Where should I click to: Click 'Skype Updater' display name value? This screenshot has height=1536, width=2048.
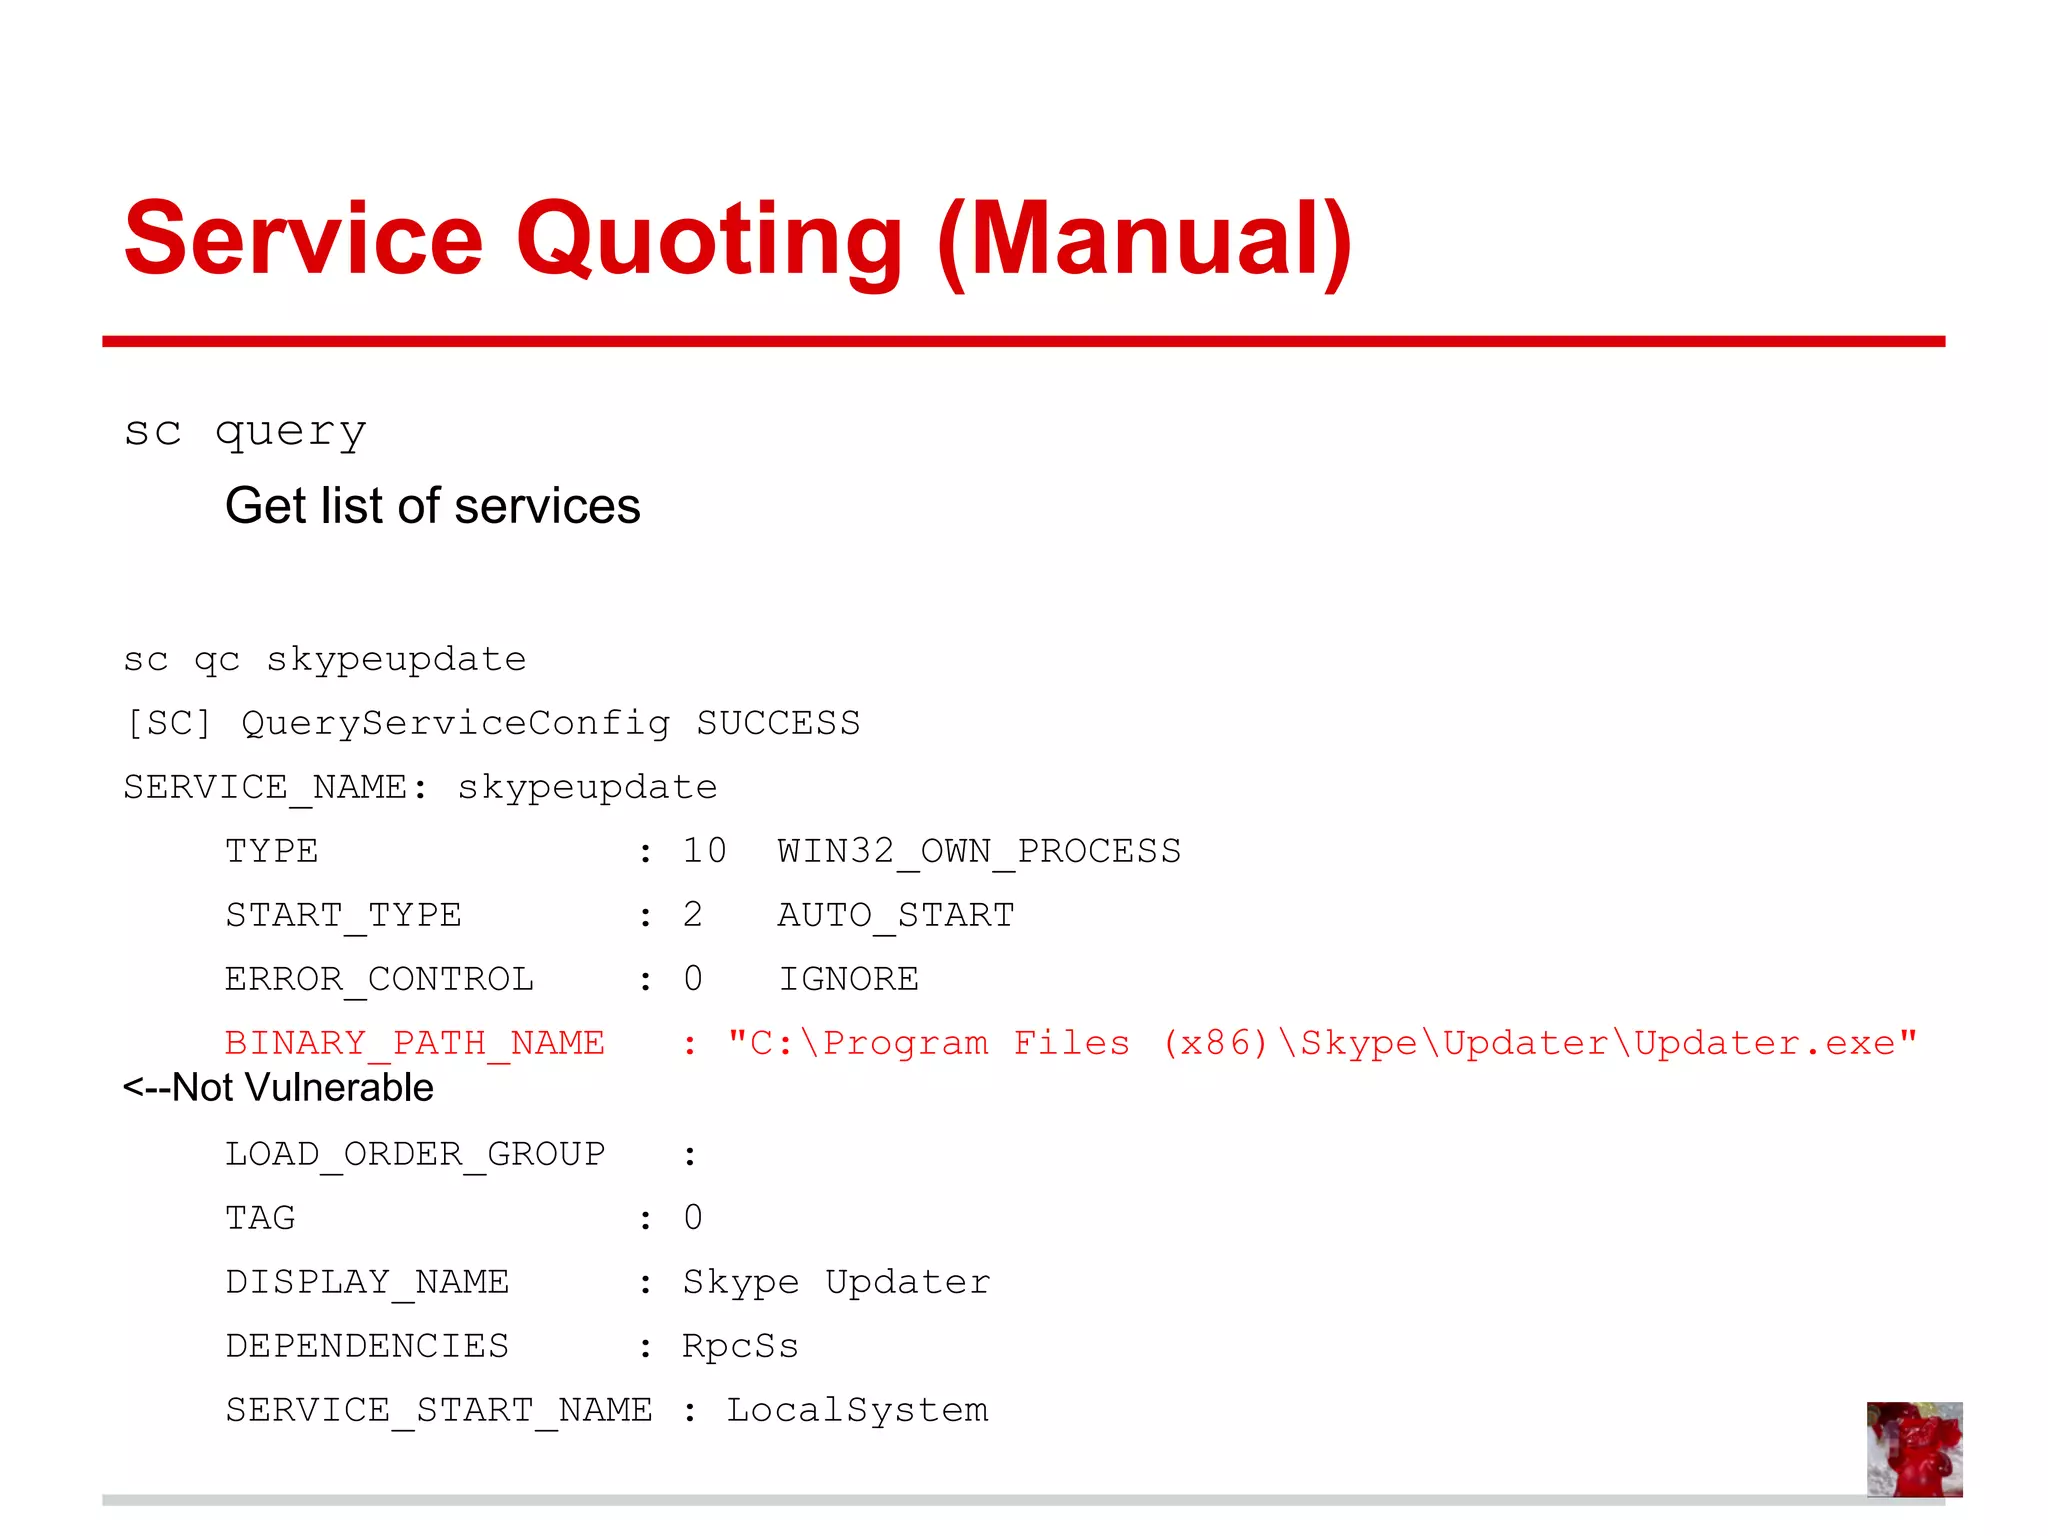[836, 1283]
